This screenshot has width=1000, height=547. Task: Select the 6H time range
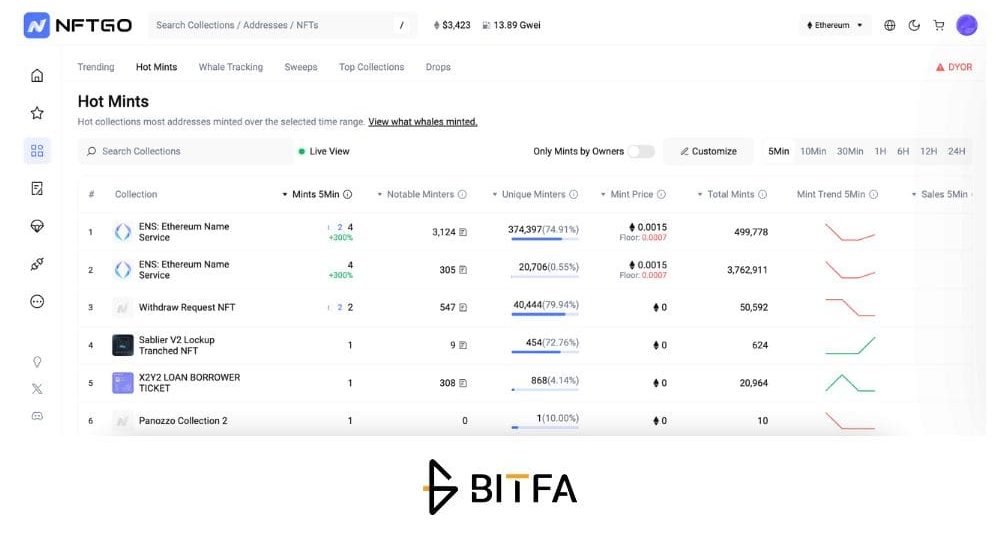[903, 151]
